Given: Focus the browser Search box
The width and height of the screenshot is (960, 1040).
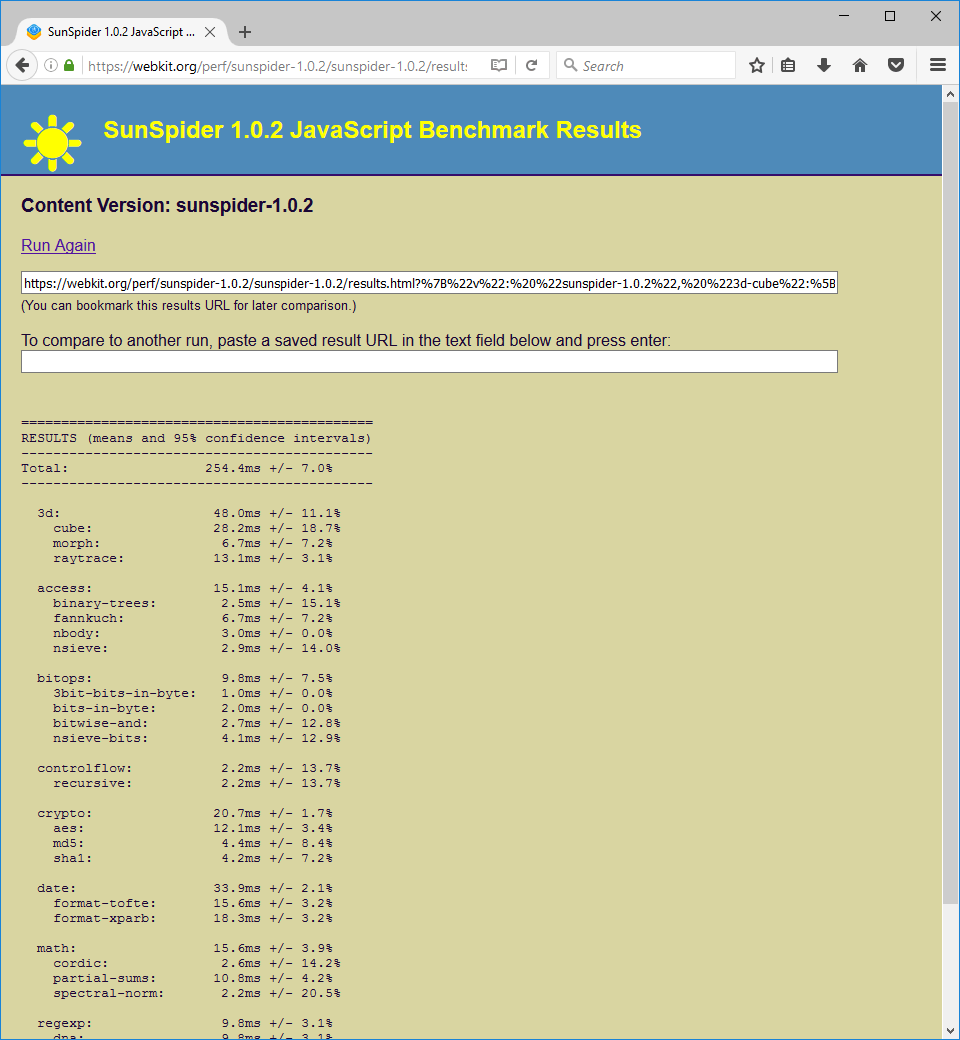Looking at the screenshot, I should [x=646, y=66].
